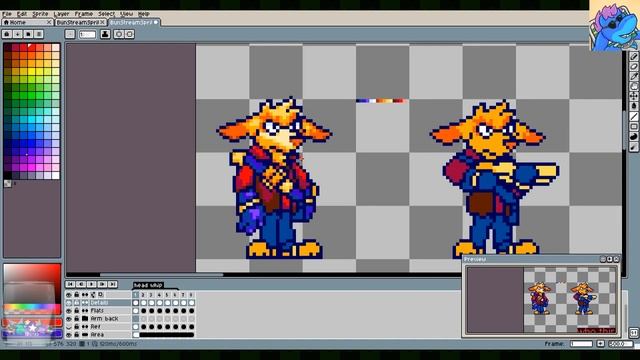
Task: Open the Layer menu
Action: (x=61, y=14)
